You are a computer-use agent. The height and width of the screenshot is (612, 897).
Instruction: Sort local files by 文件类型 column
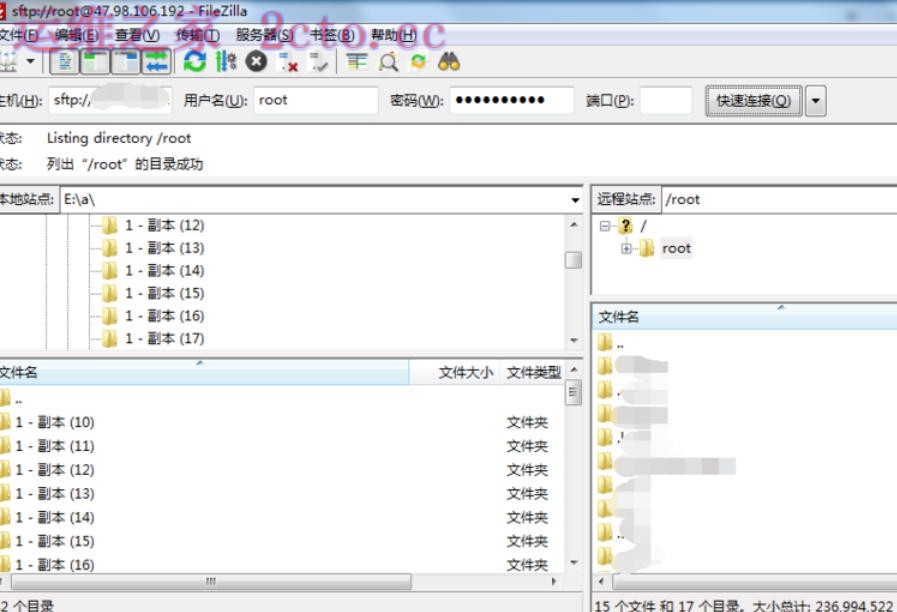533,372
